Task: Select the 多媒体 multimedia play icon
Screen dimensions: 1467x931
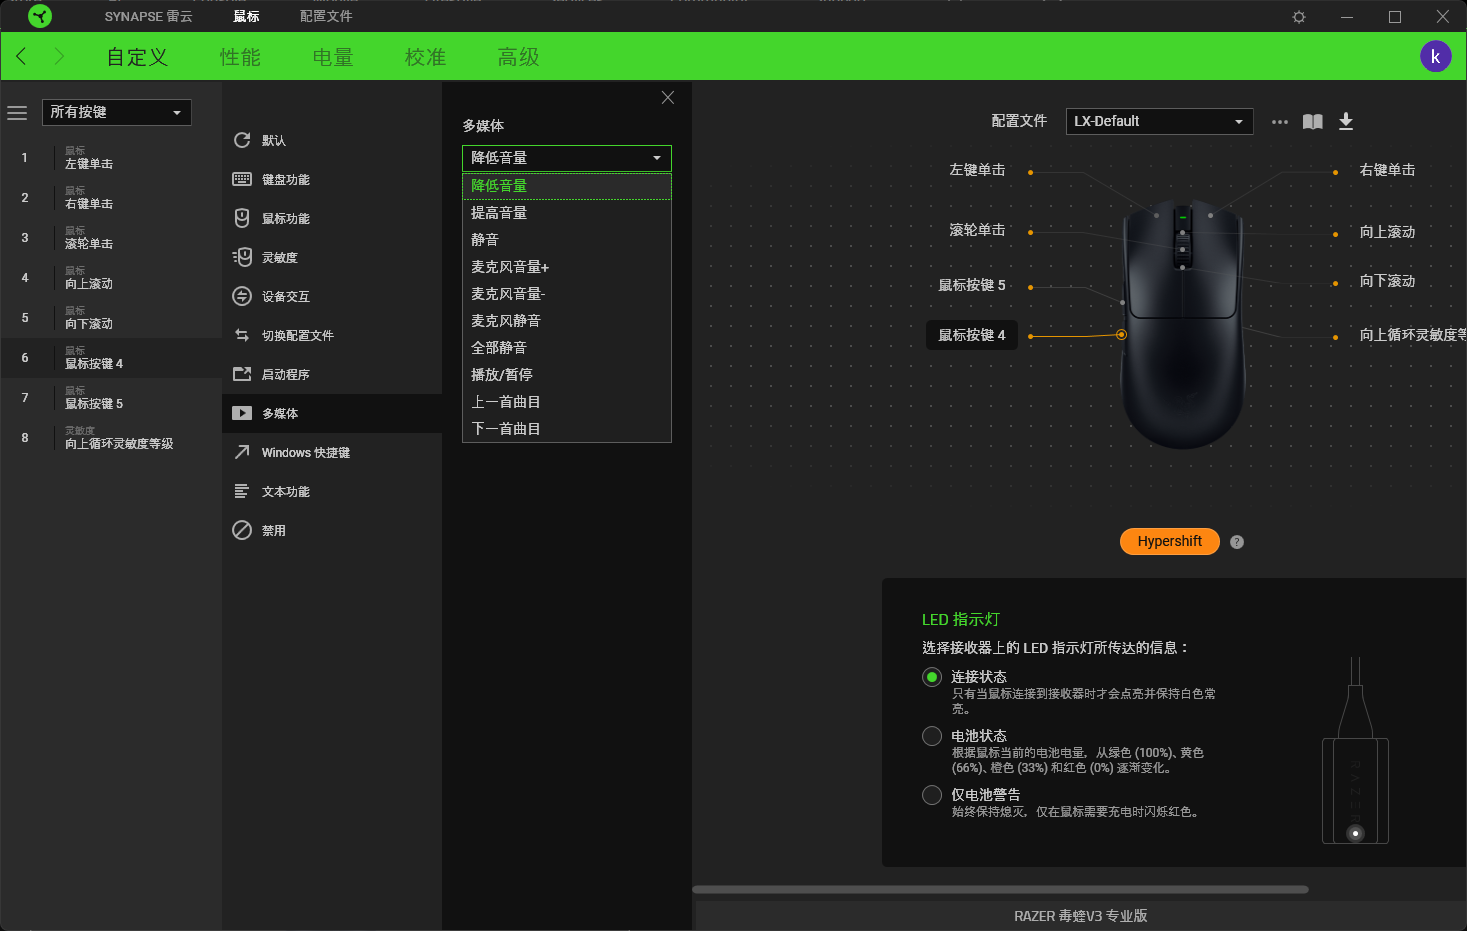Action: pos(242,413)
